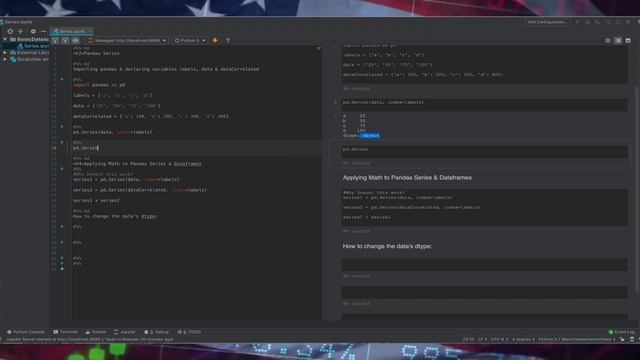Open the Managed Jupyter server dropdown
Image resolution: width=640 pixels, height=360 pixels.
(127, 40)
